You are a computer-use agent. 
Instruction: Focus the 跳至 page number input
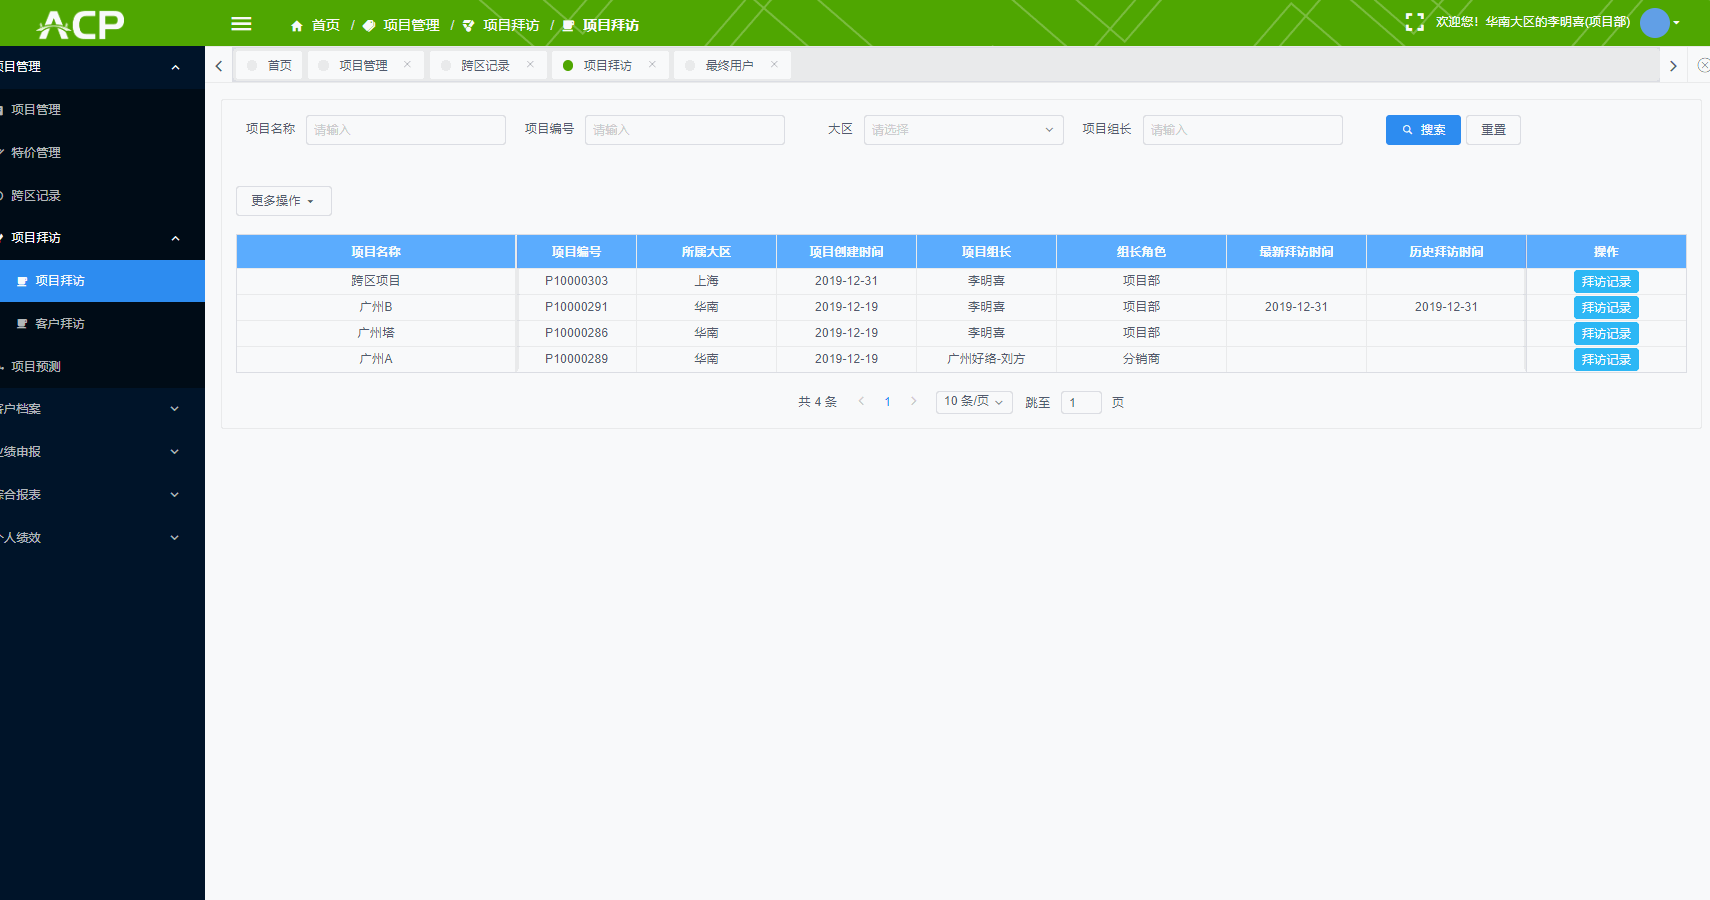[1081, 403]
